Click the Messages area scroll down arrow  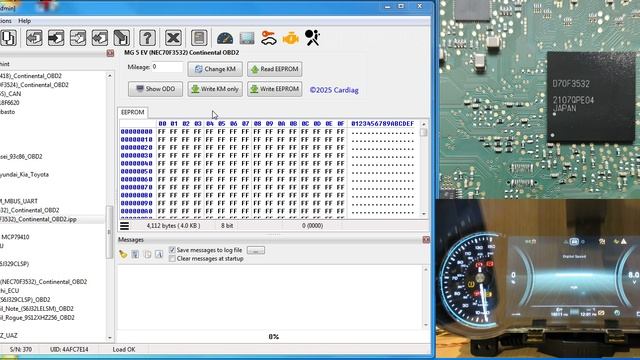coord(426,325)
